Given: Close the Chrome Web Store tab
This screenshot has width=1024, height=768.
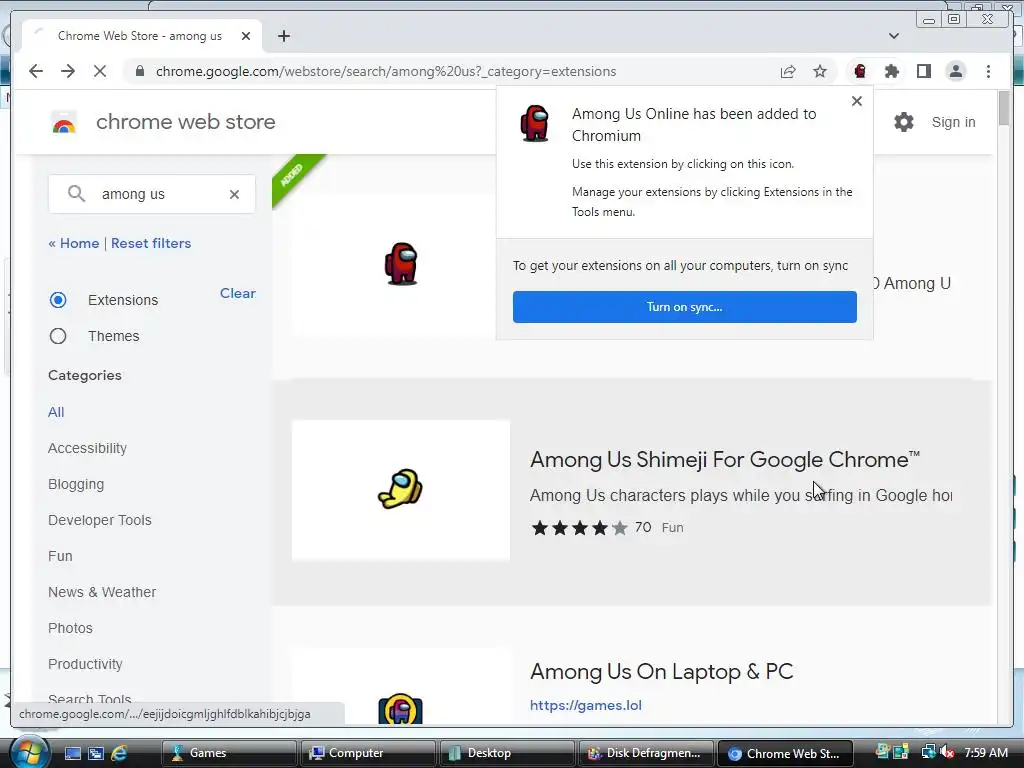Looking at the screenshot, I should [246, 36].
